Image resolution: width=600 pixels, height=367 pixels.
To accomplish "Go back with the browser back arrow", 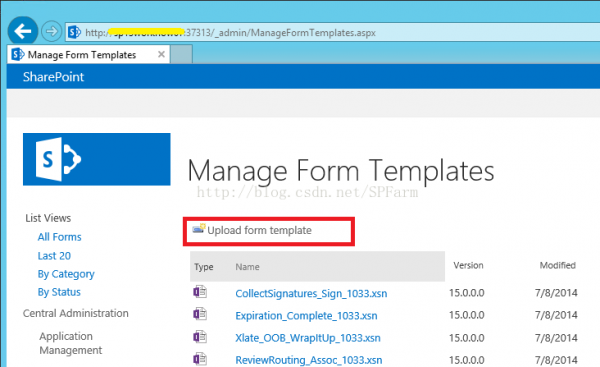I will [x=23, y=31].
